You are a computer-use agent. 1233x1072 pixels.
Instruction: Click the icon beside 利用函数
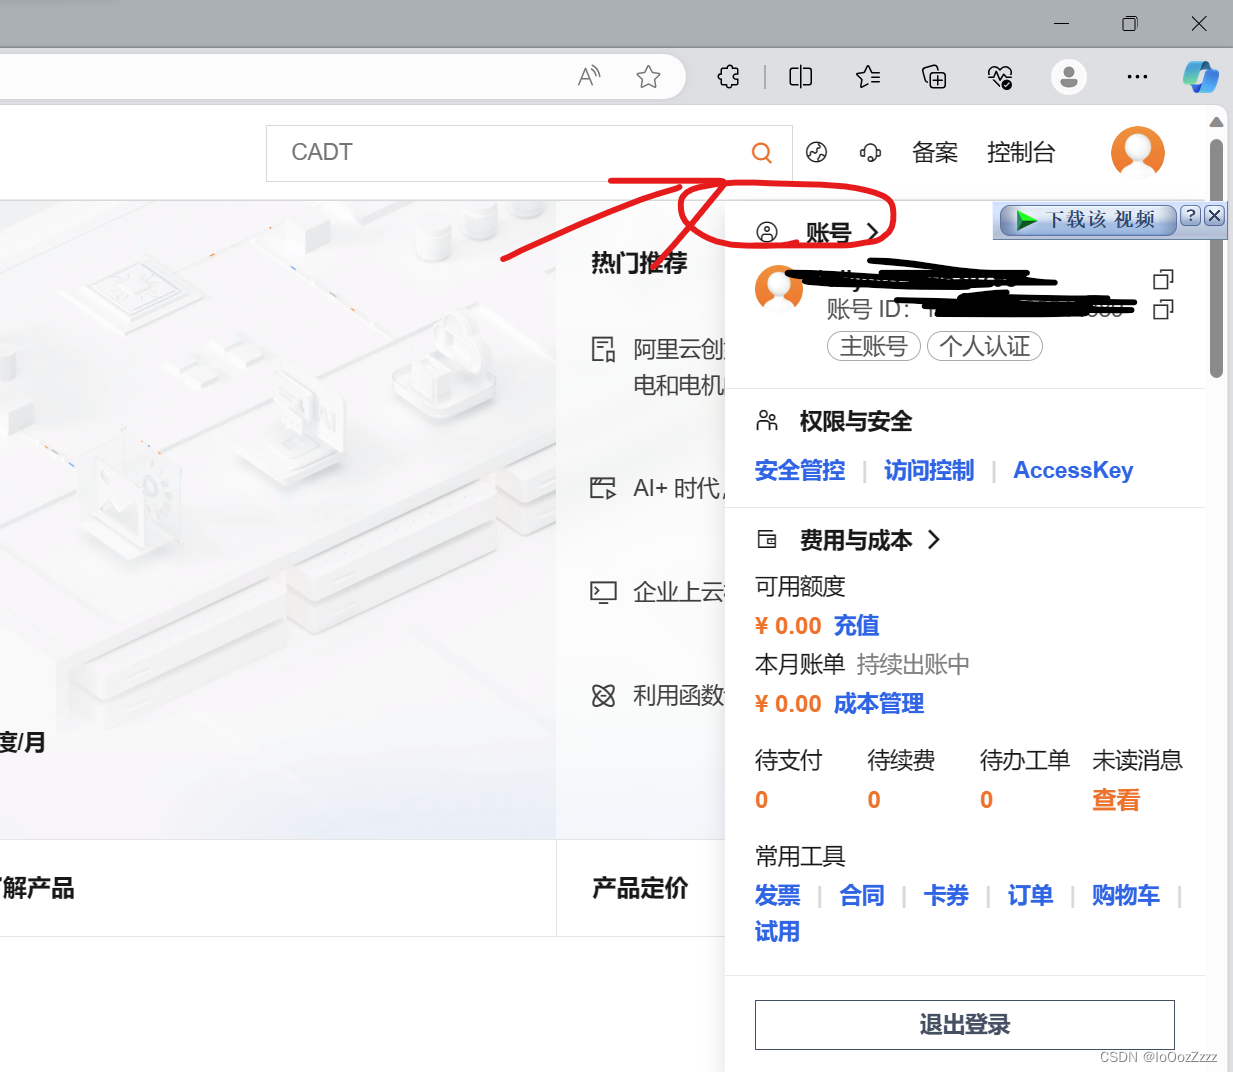[x=603, y=696]
